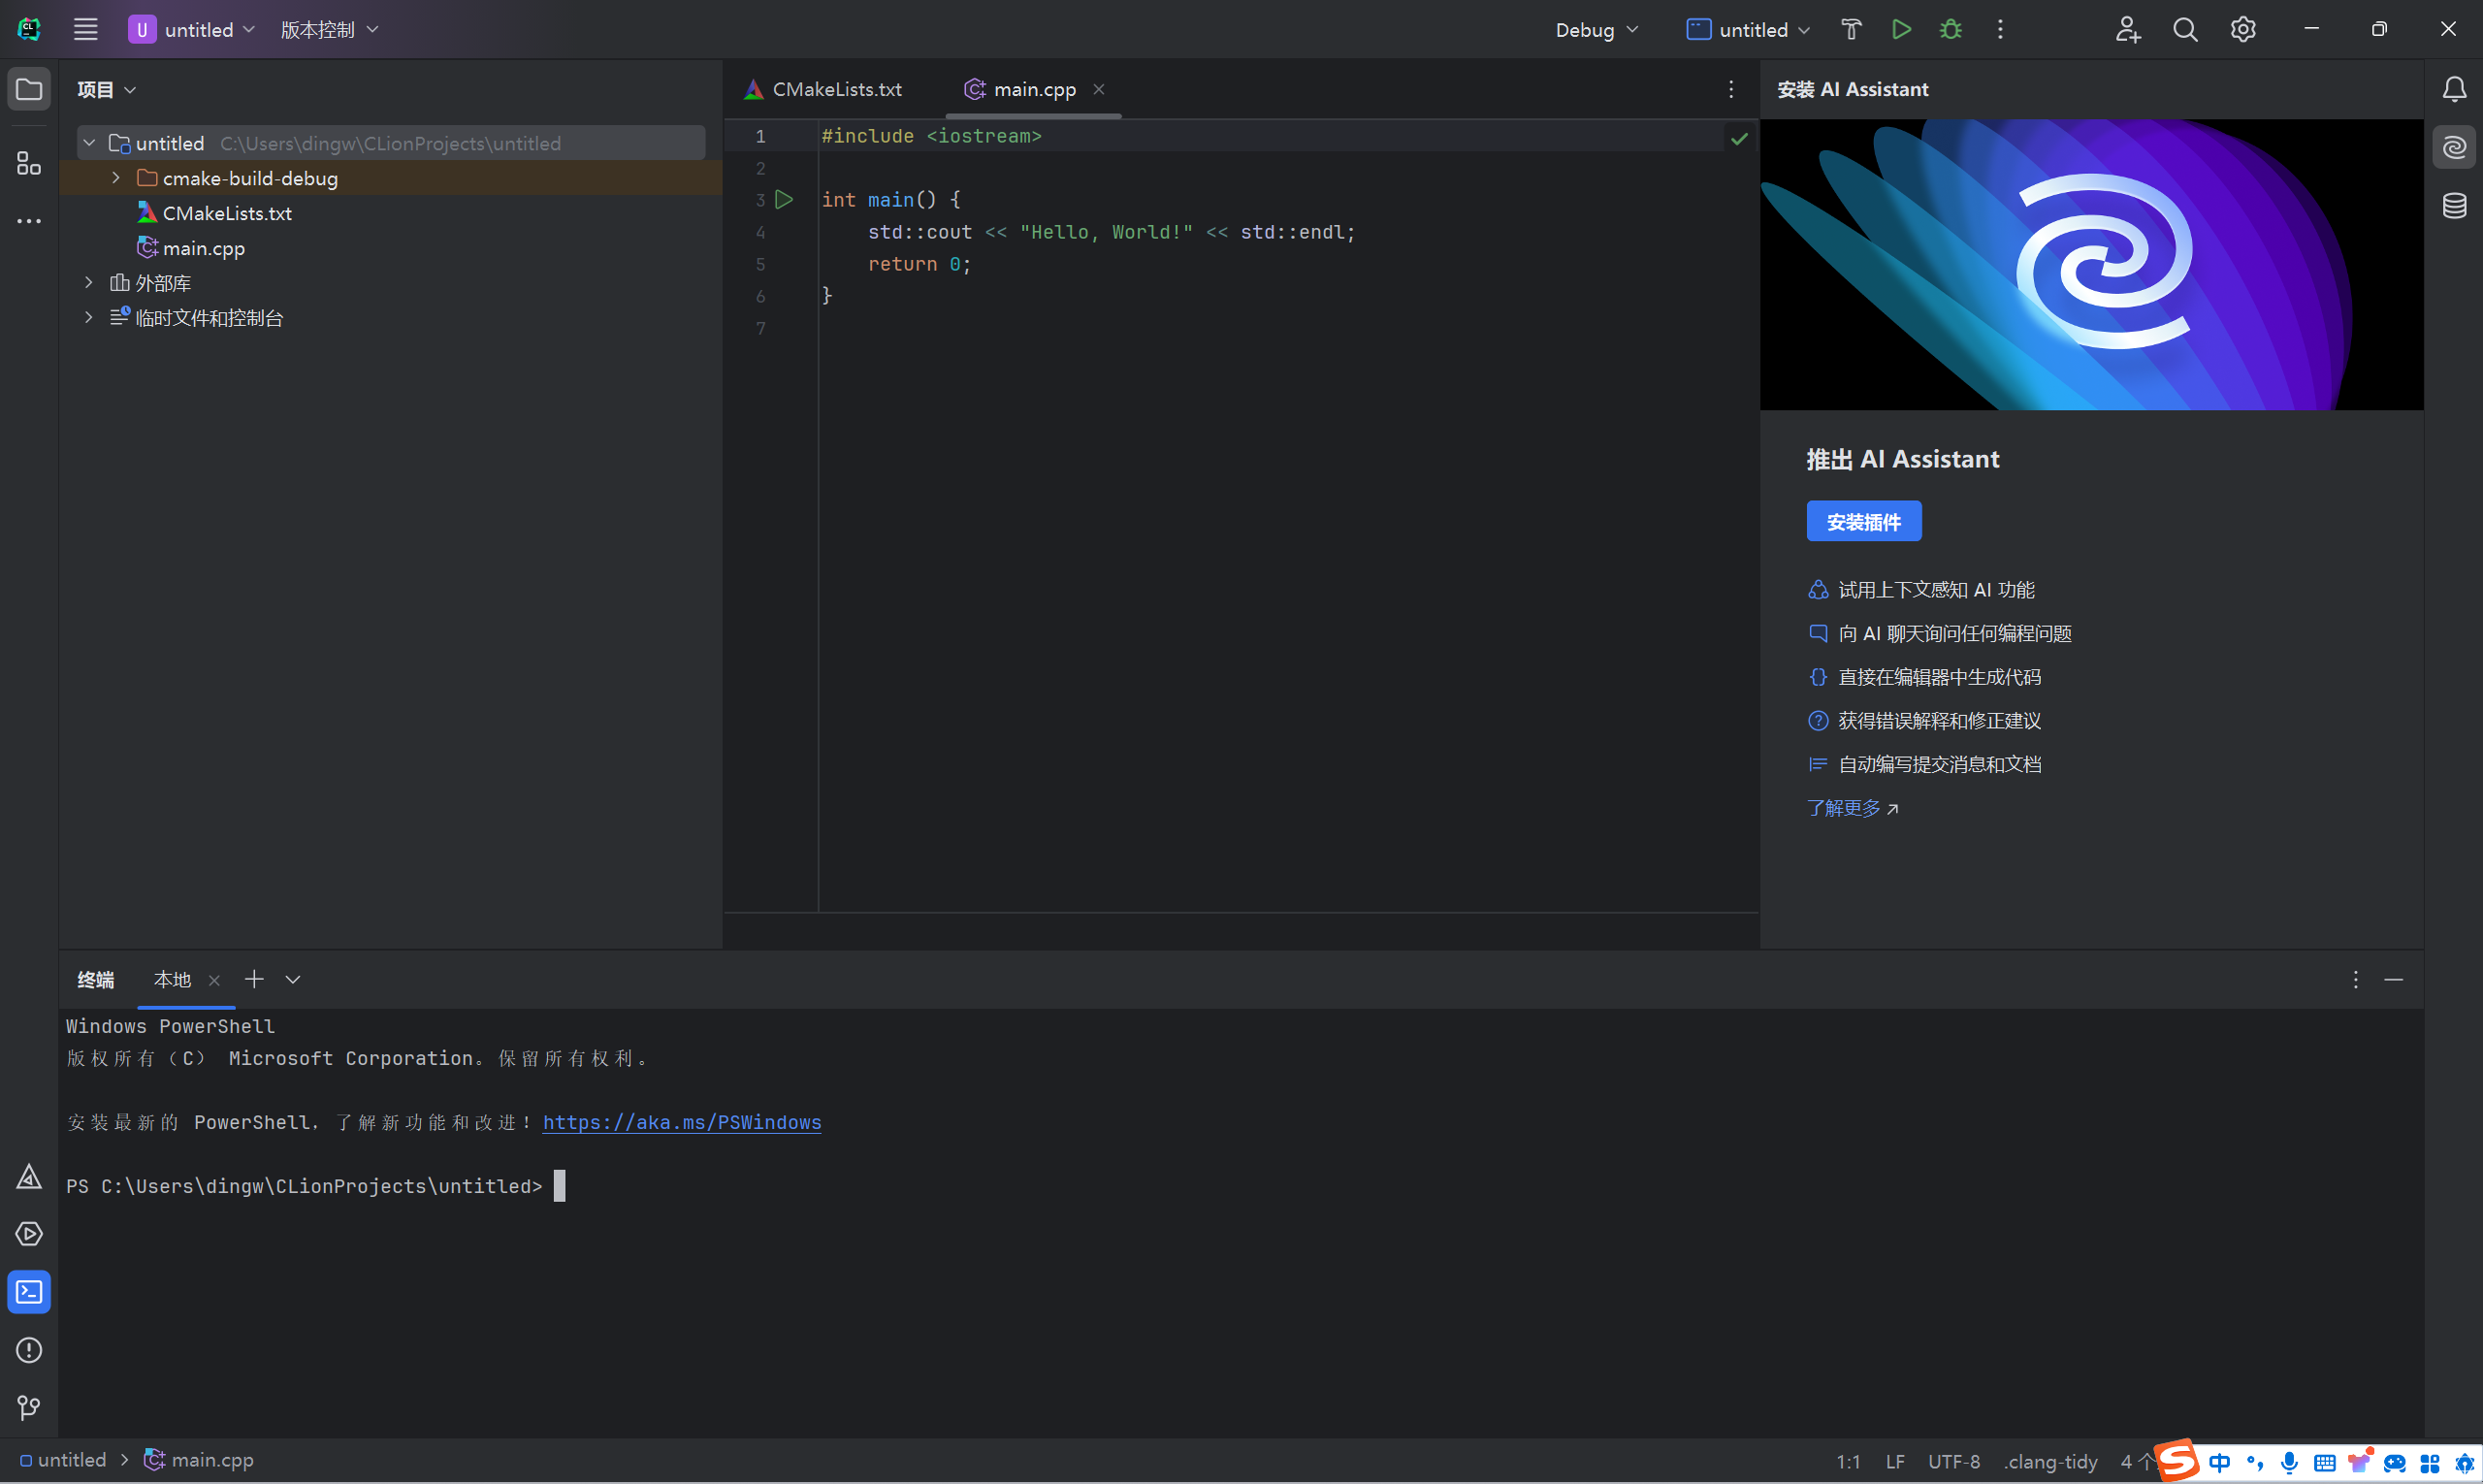
Task: Open the Structure tool window
Action: point(29,163)
